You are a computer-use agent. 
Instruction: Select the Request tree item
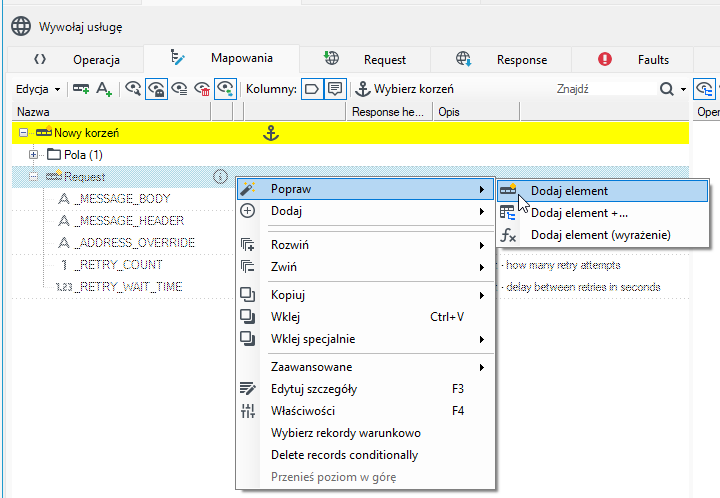[x=75, y=177]
